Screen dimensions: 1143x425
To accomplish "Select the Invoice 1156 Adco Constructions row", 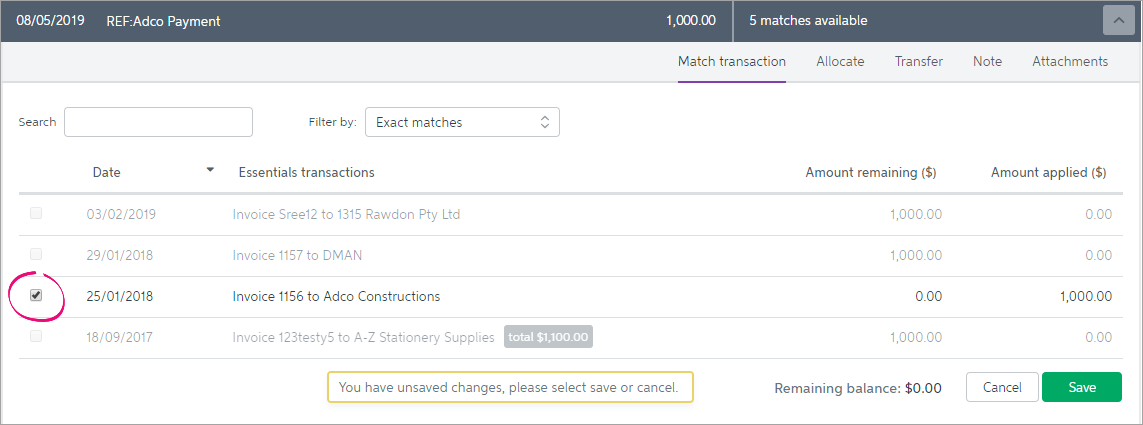I will (571, 297).
